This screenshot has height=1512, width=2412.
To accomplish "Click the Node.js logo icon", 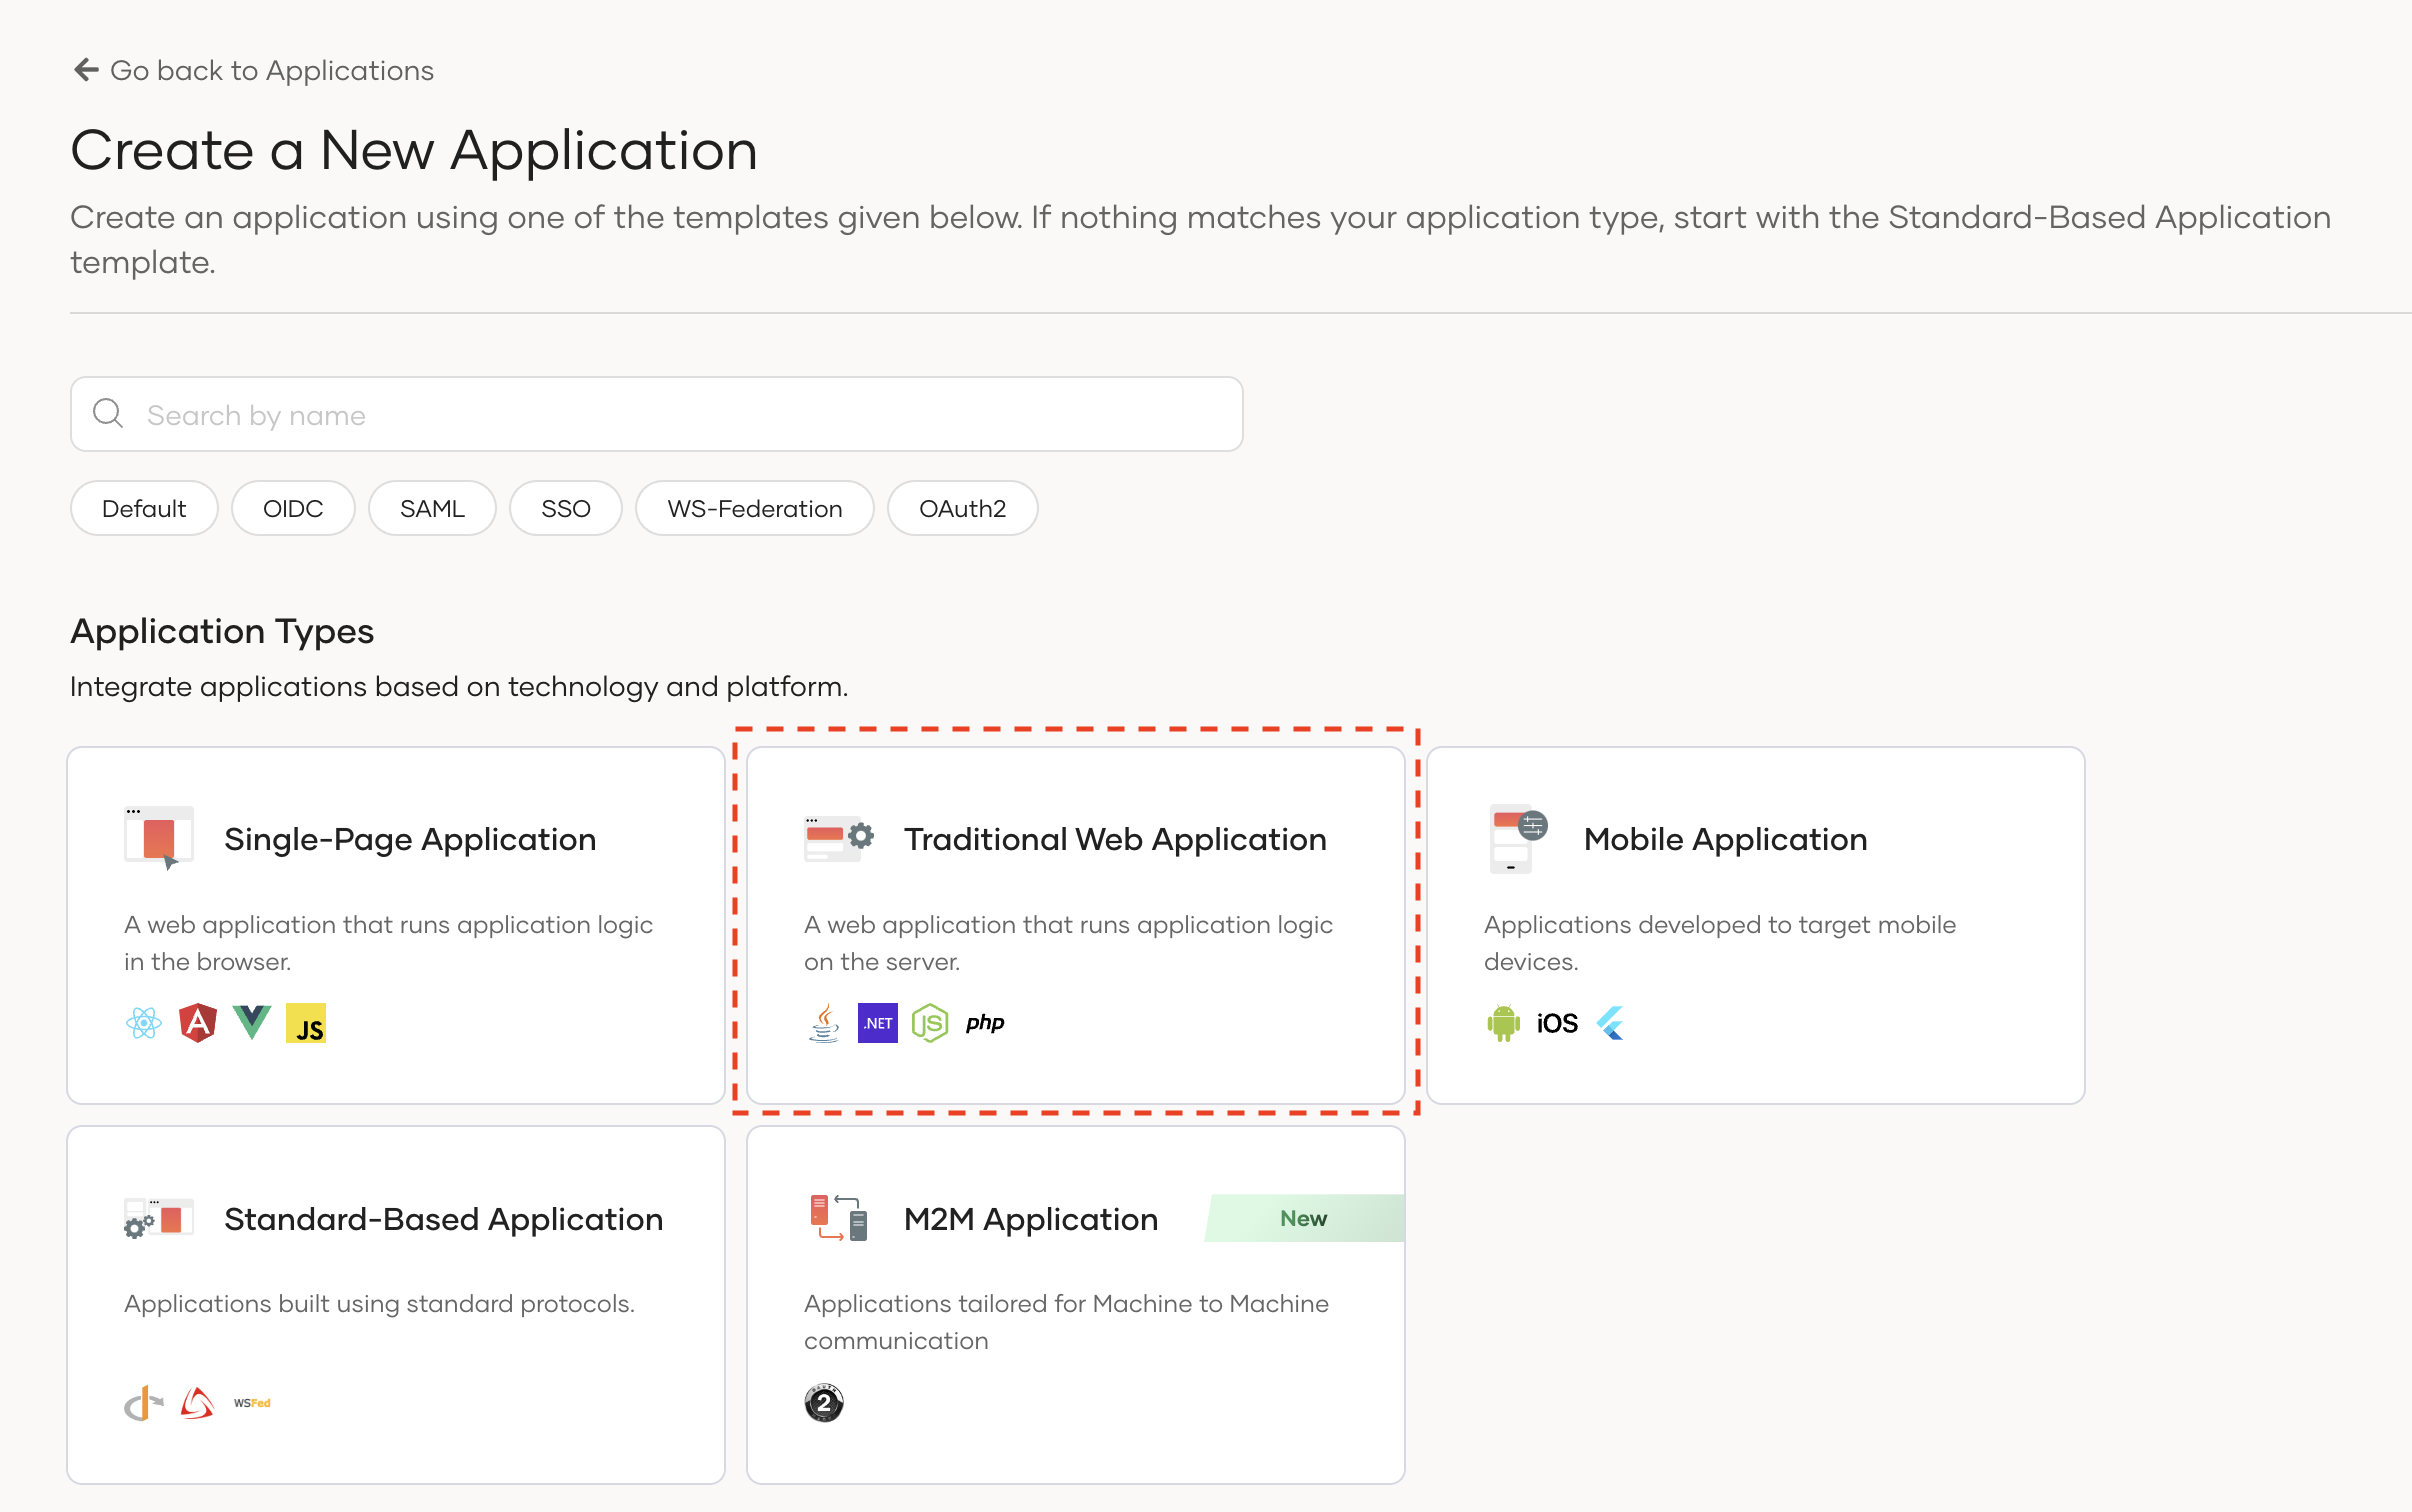I will coord(930,1023).
